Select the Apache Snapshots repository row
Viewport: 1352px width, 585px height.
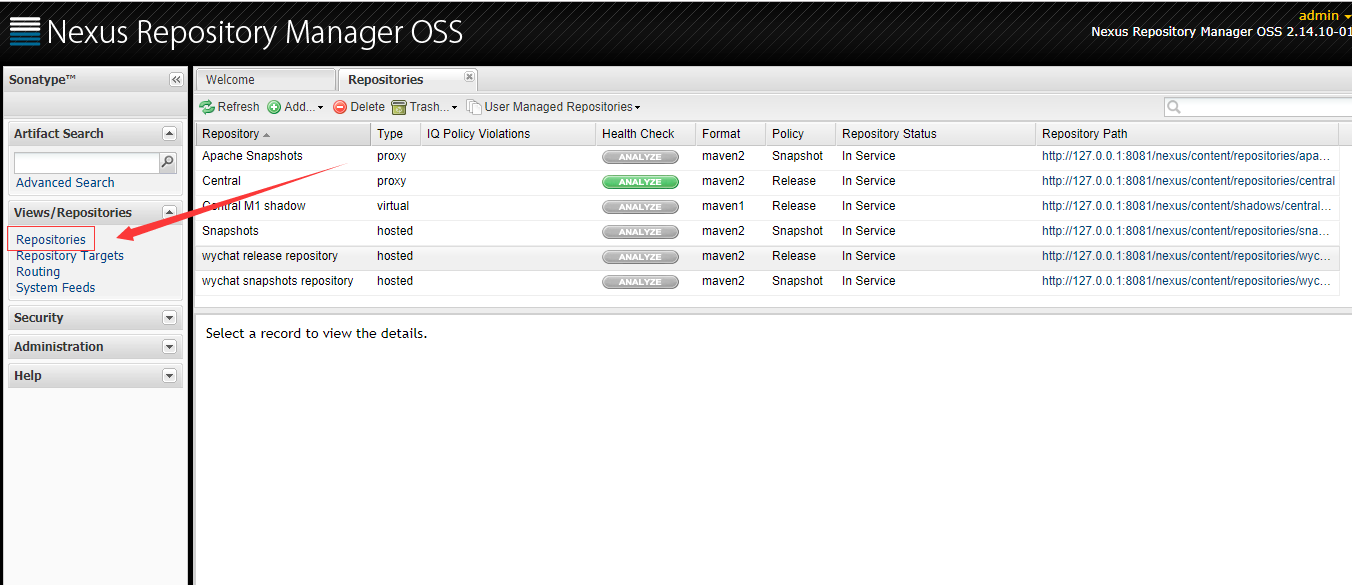pyautogui.click(x=767, y=157)
